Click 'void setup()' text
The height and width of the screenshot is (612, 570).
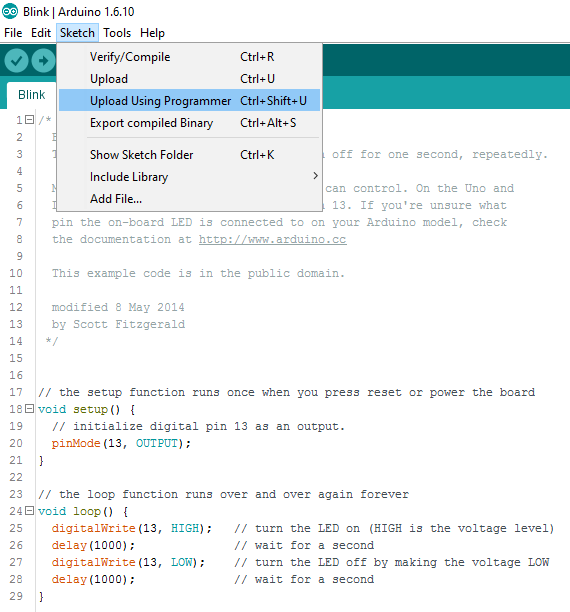pos(79,409)
